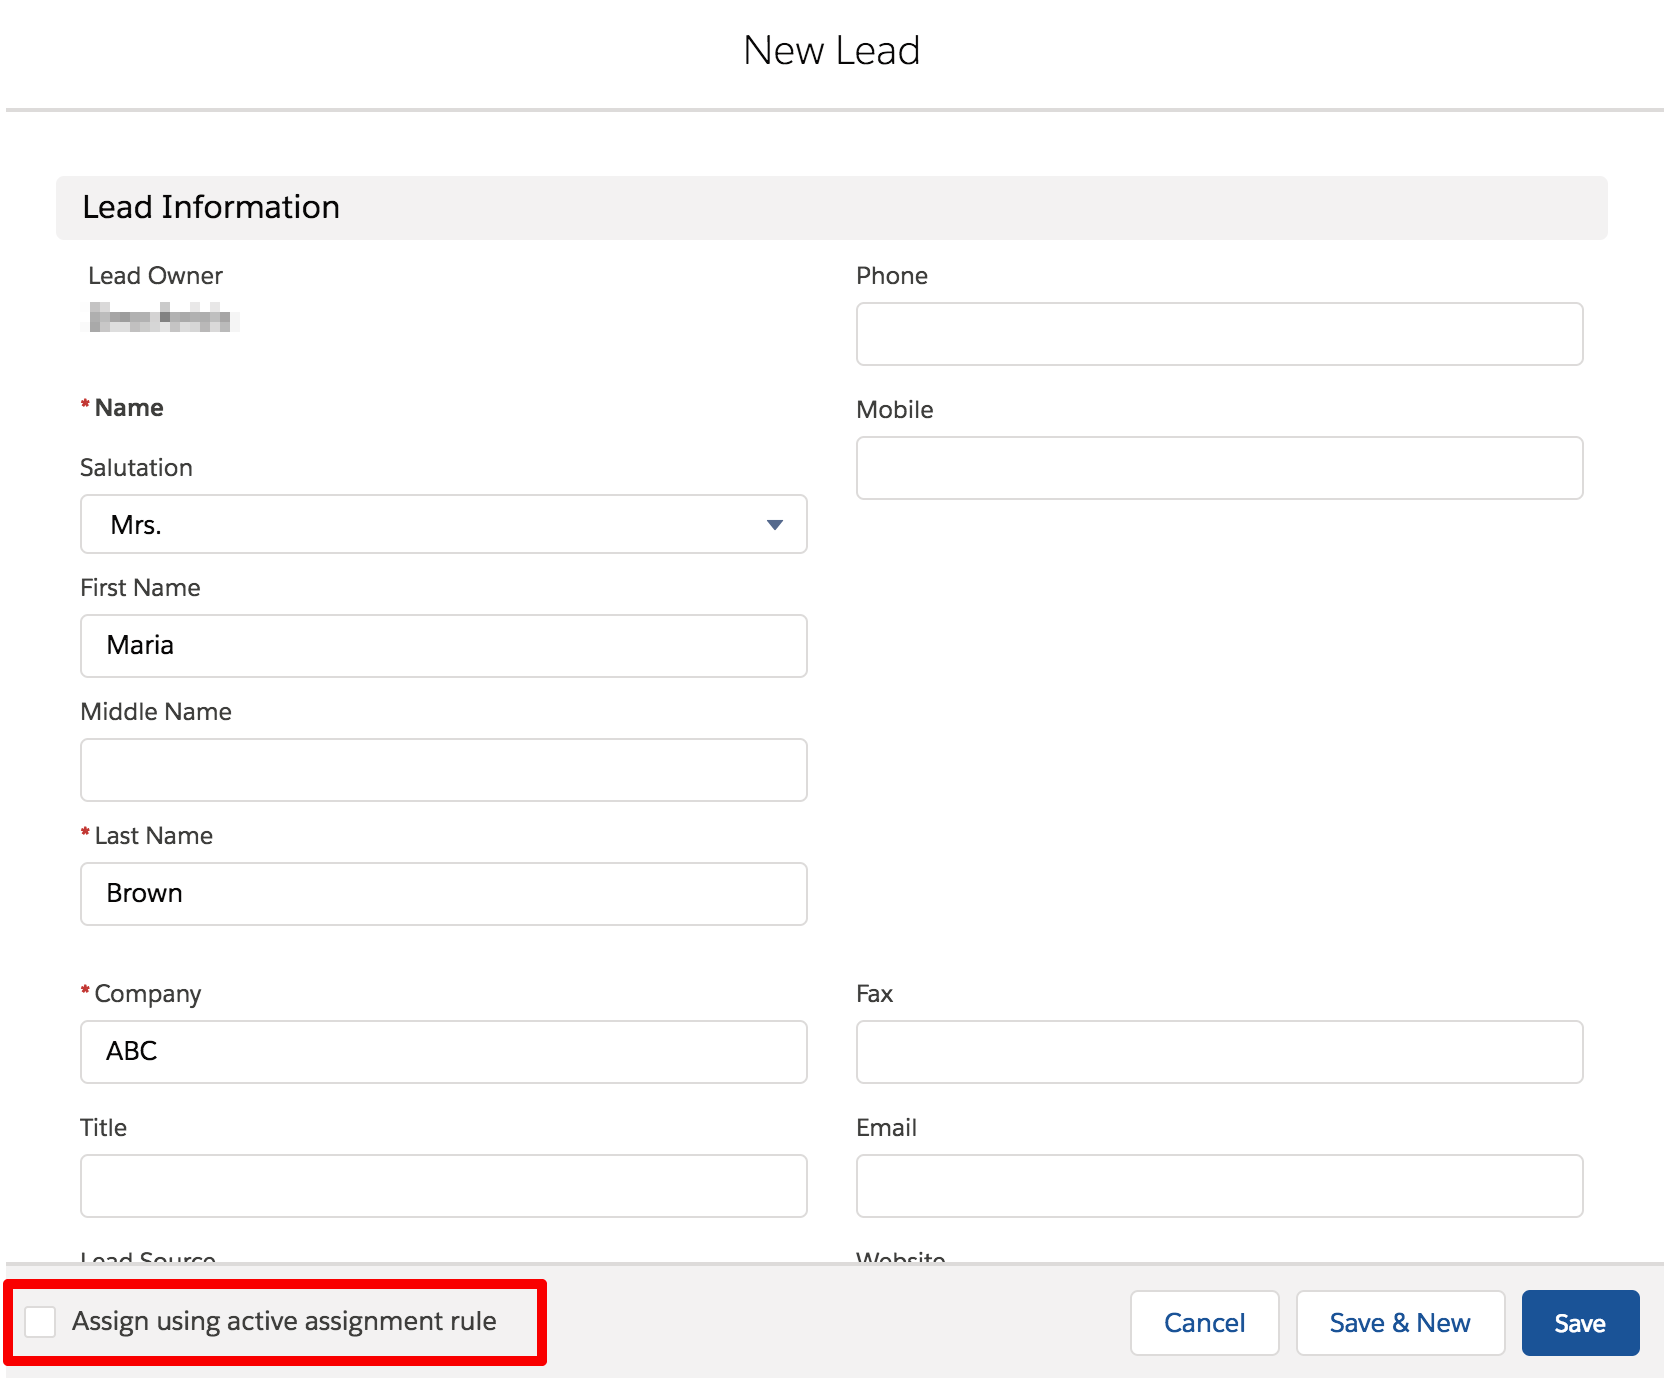Select the First Name field containing Maria

[443, 646]
